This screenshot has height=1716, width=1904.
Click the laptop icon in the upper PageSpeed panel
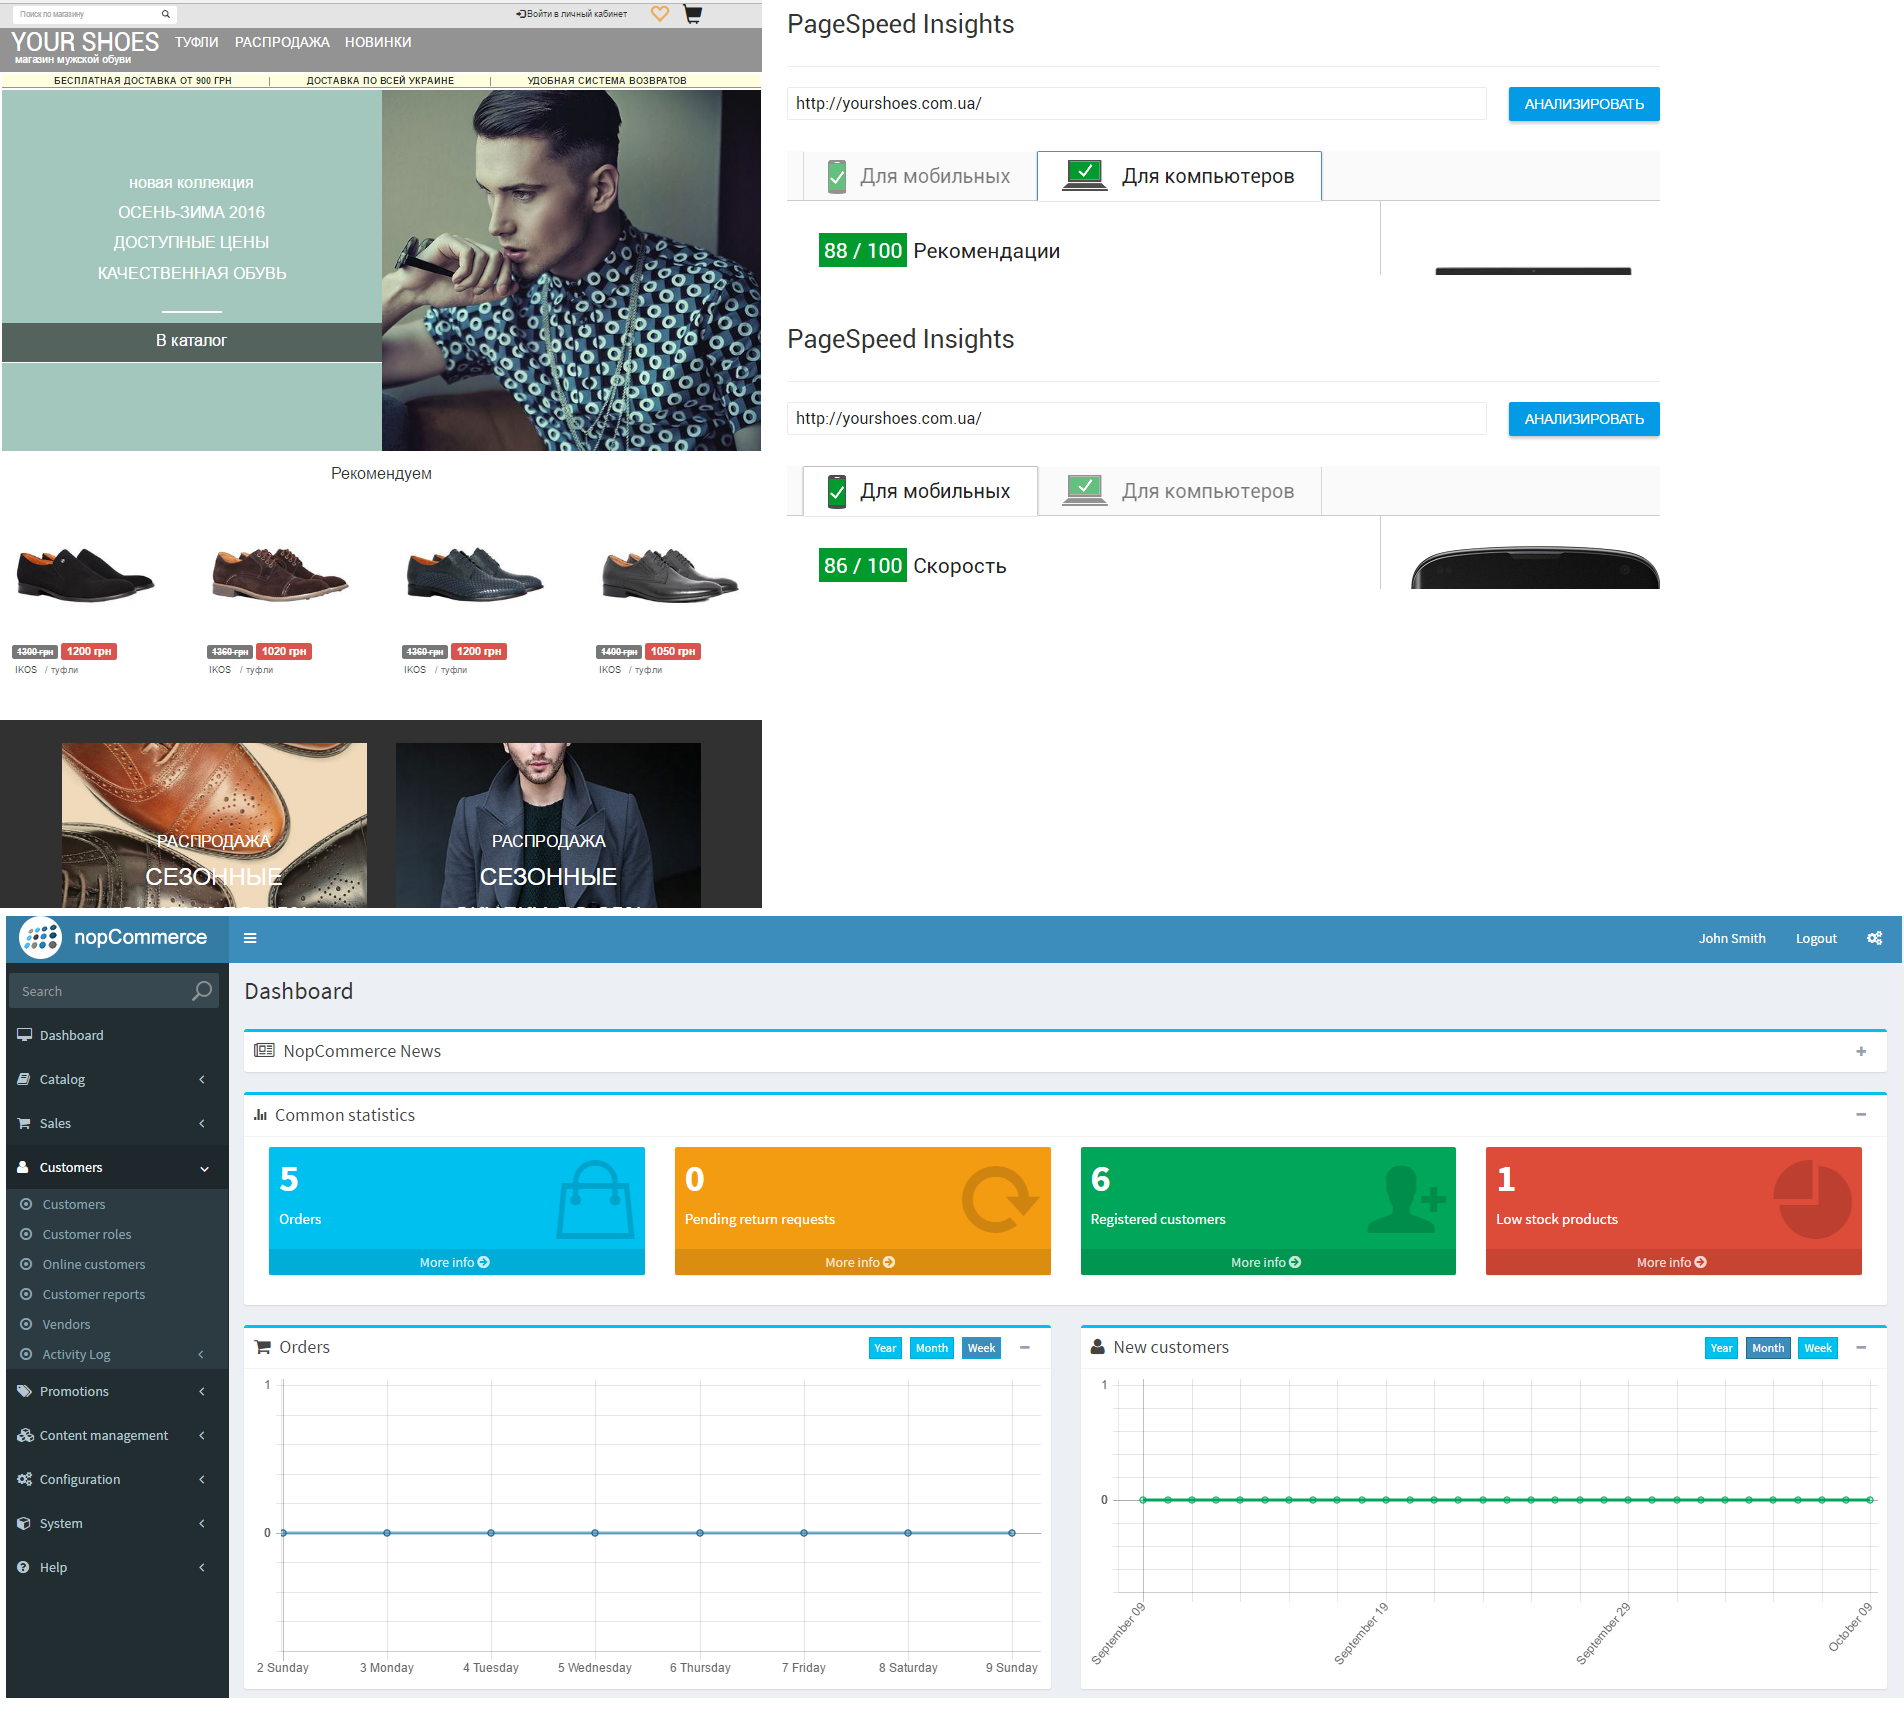(x=1084, y=175)
